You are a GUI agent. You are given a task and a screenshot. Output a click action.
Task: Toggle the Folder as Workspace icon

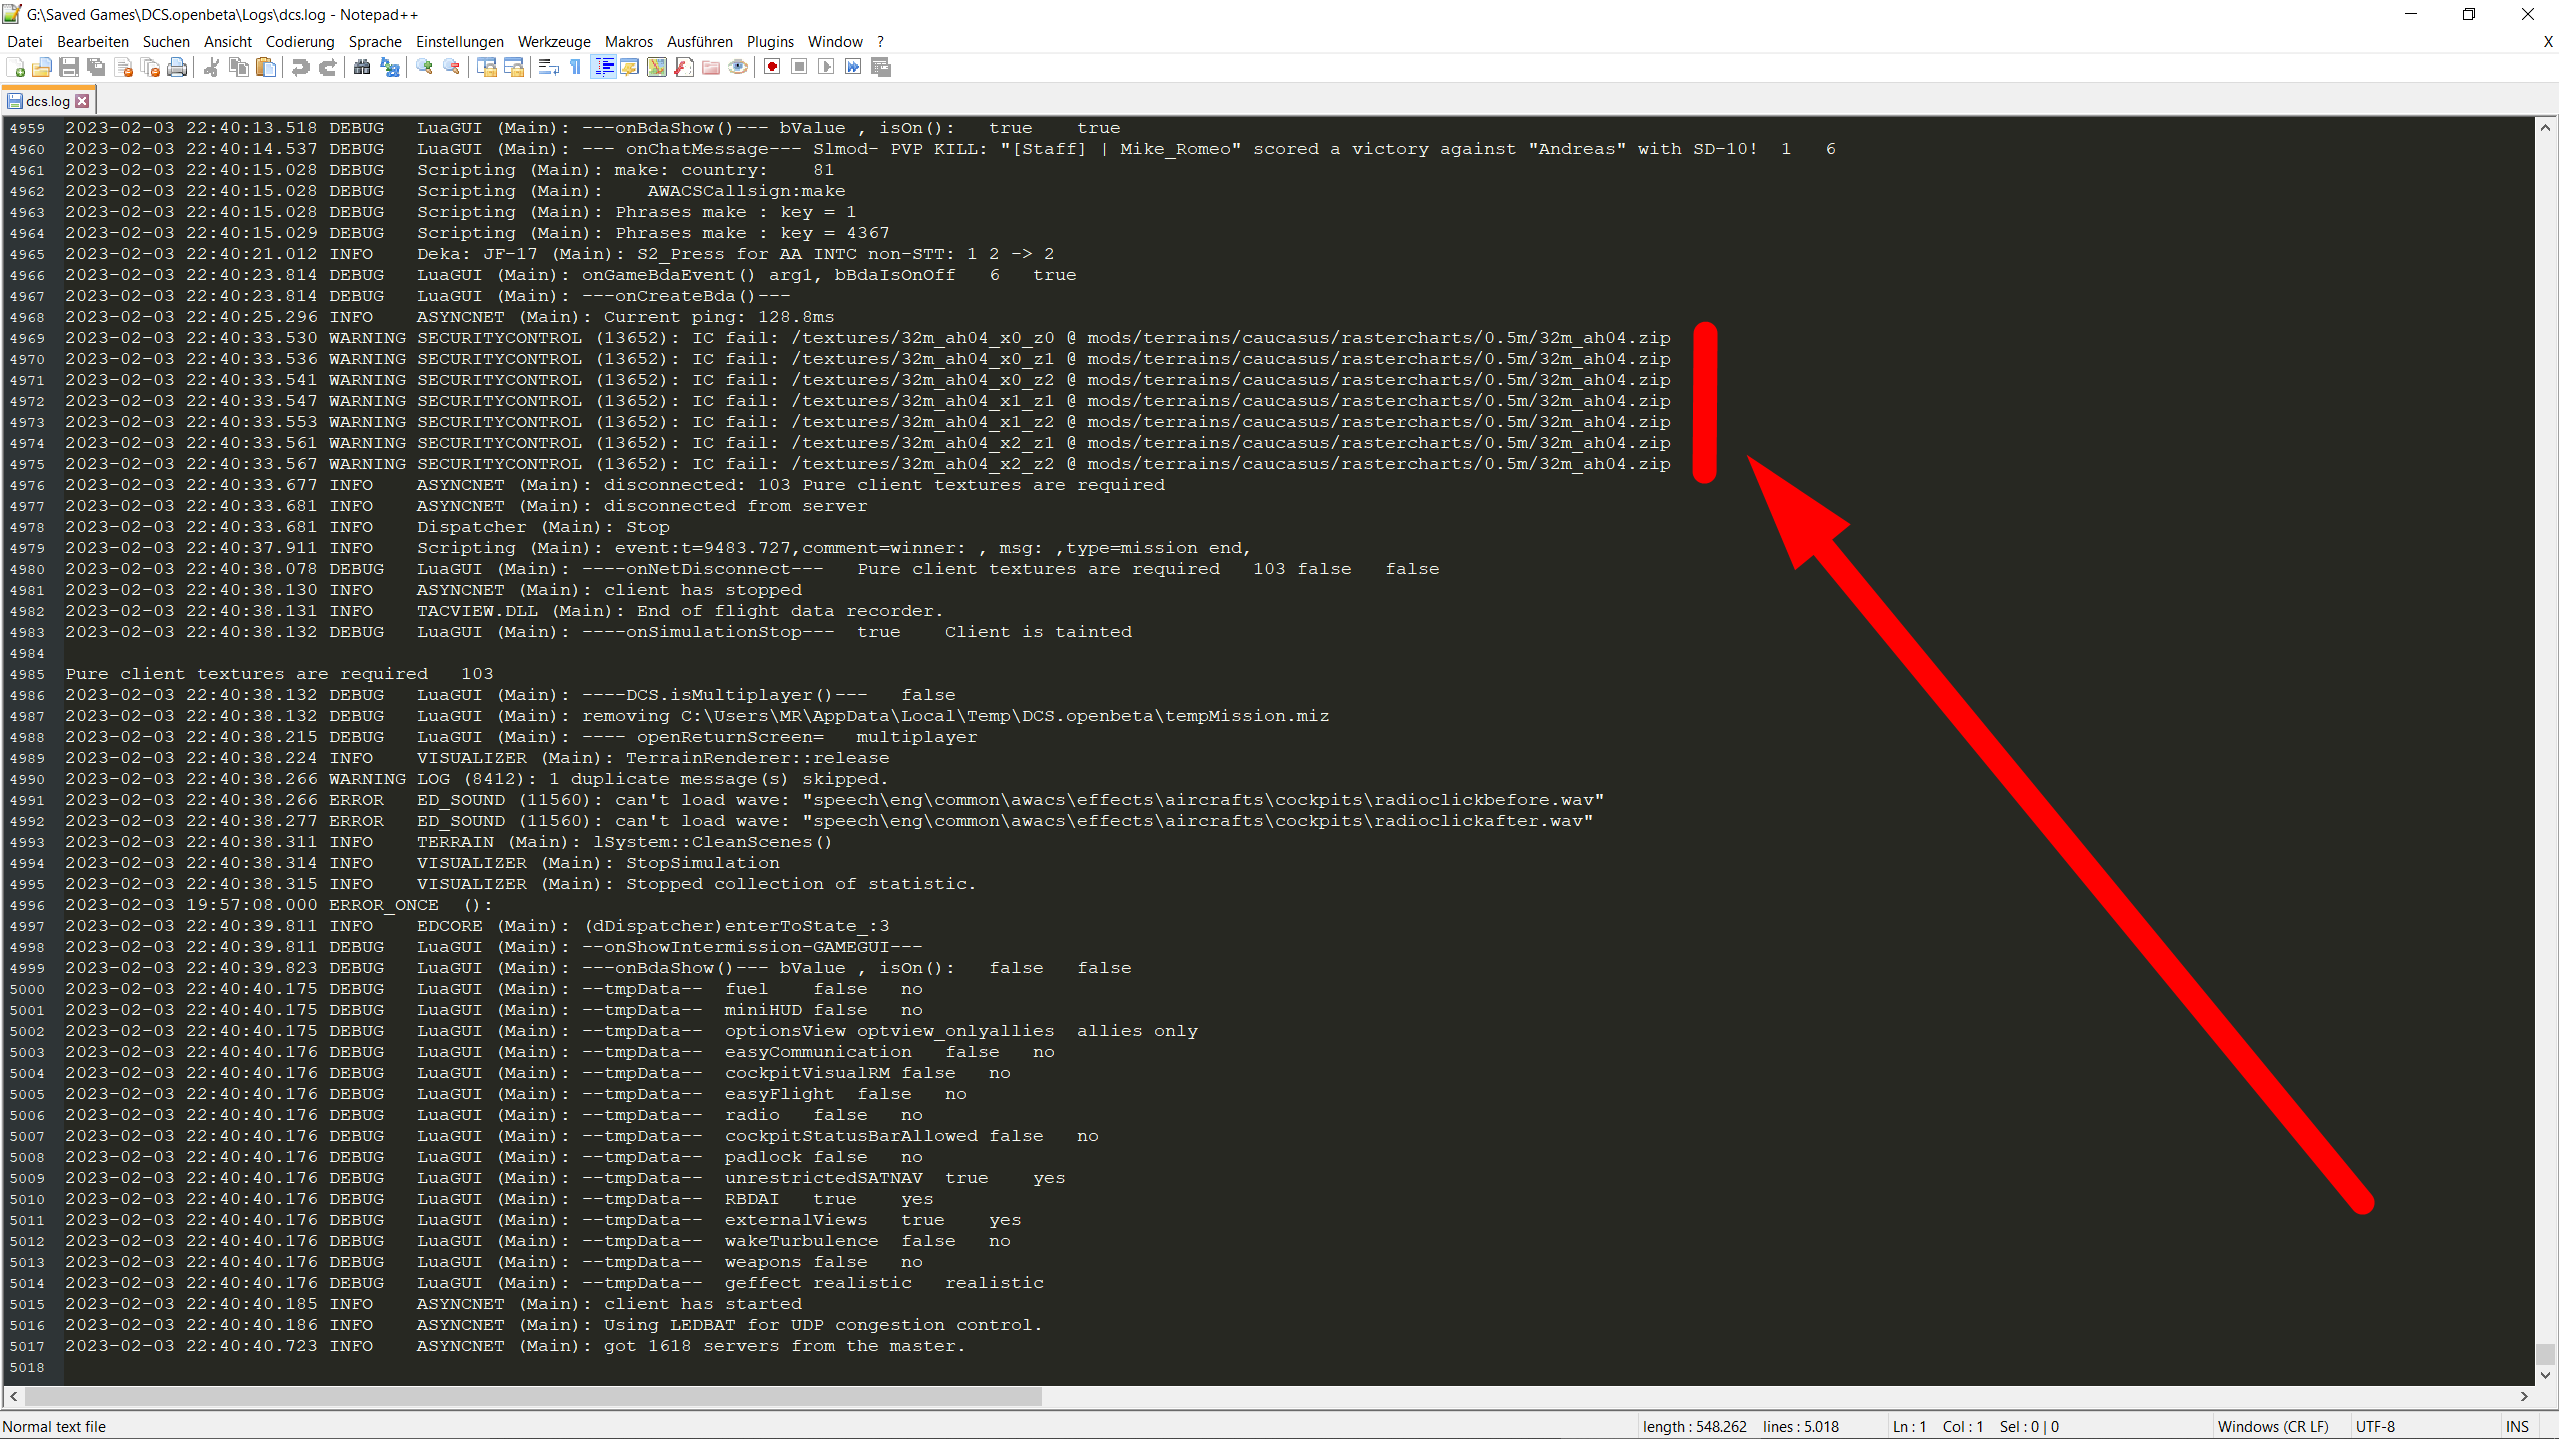coord(711,67)
